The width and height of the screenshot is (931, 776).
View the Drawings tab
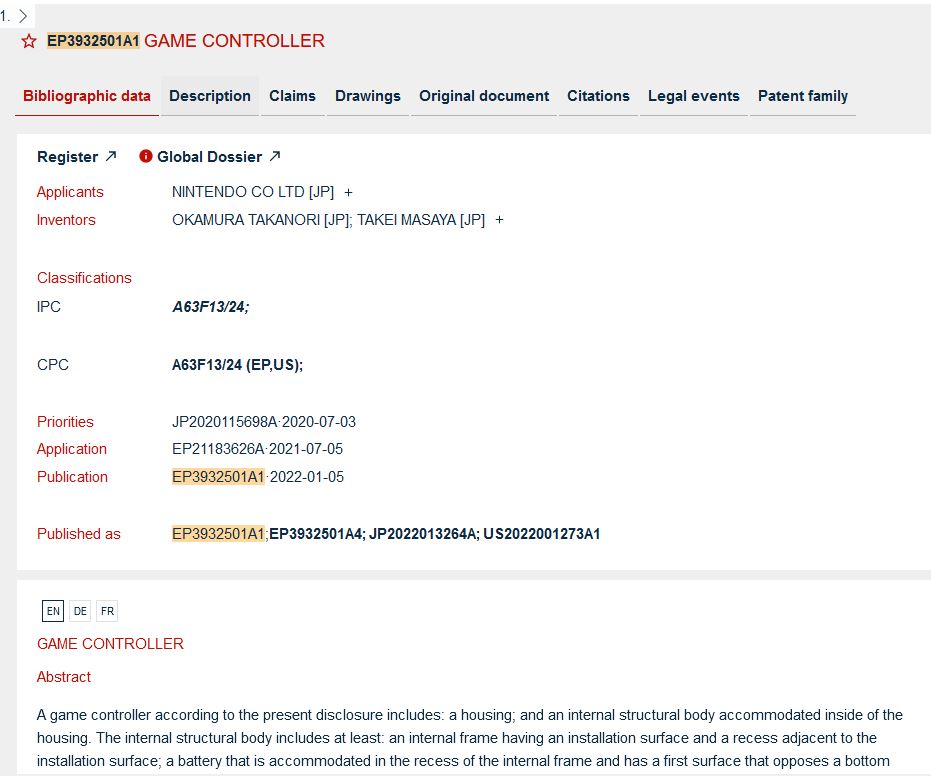pyautogui.click(x=367, y=96)
